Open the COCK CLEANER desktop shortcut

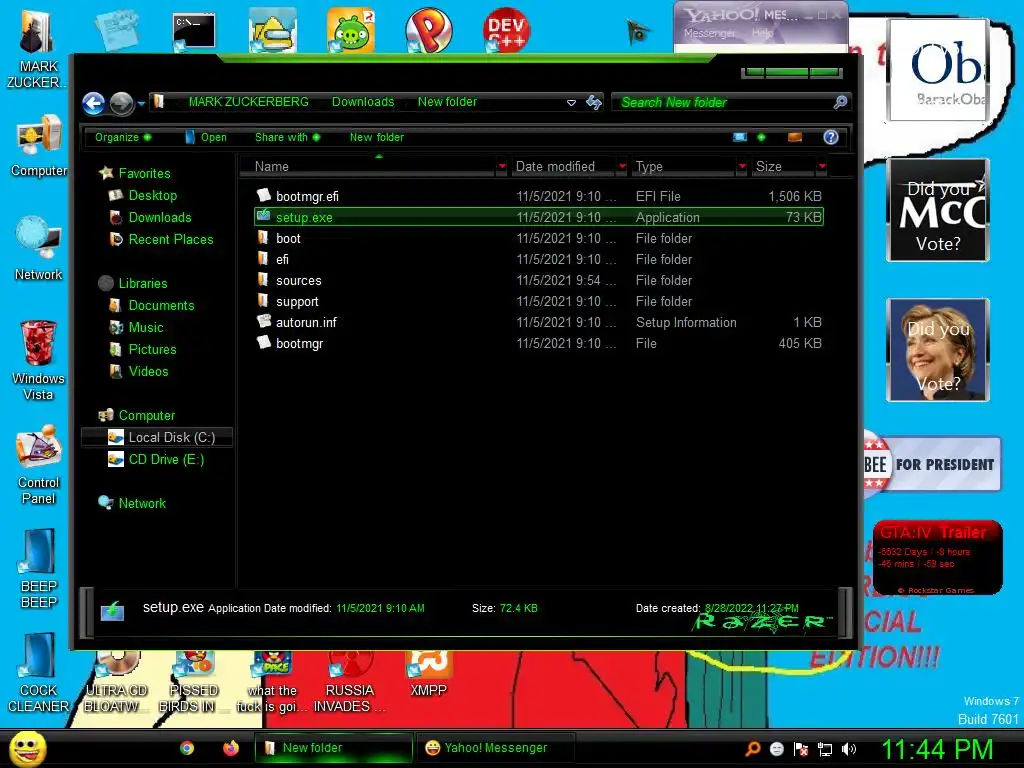(x=39, y=673)
